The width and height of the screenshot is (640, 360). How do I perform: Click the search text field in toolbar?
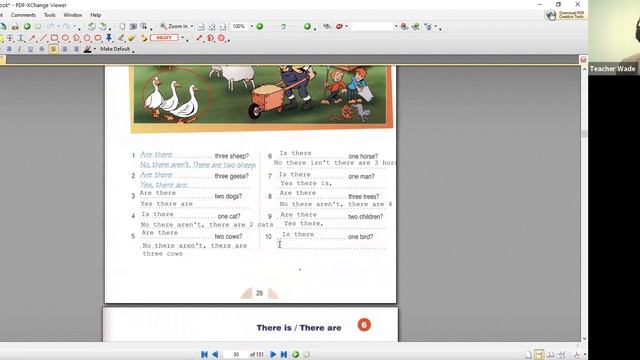(x=371, y=27)
